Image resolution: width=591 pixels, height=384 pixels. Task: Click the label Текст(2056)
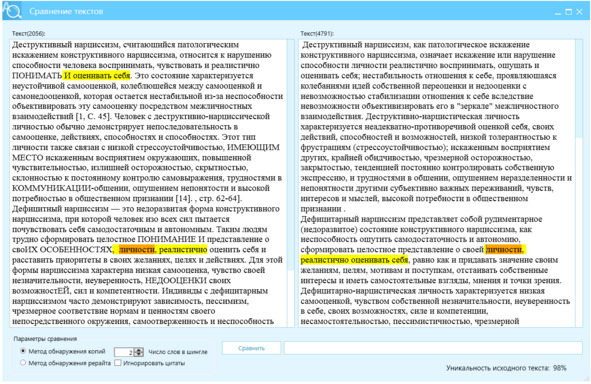(28, 34)
